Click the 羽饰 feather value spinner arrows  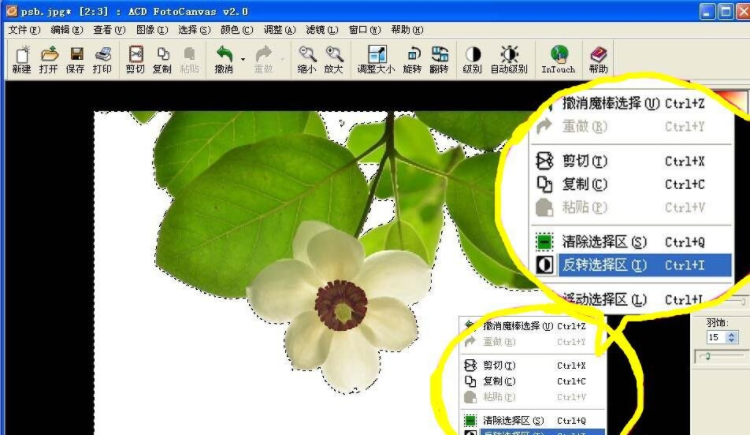(731, 338)
